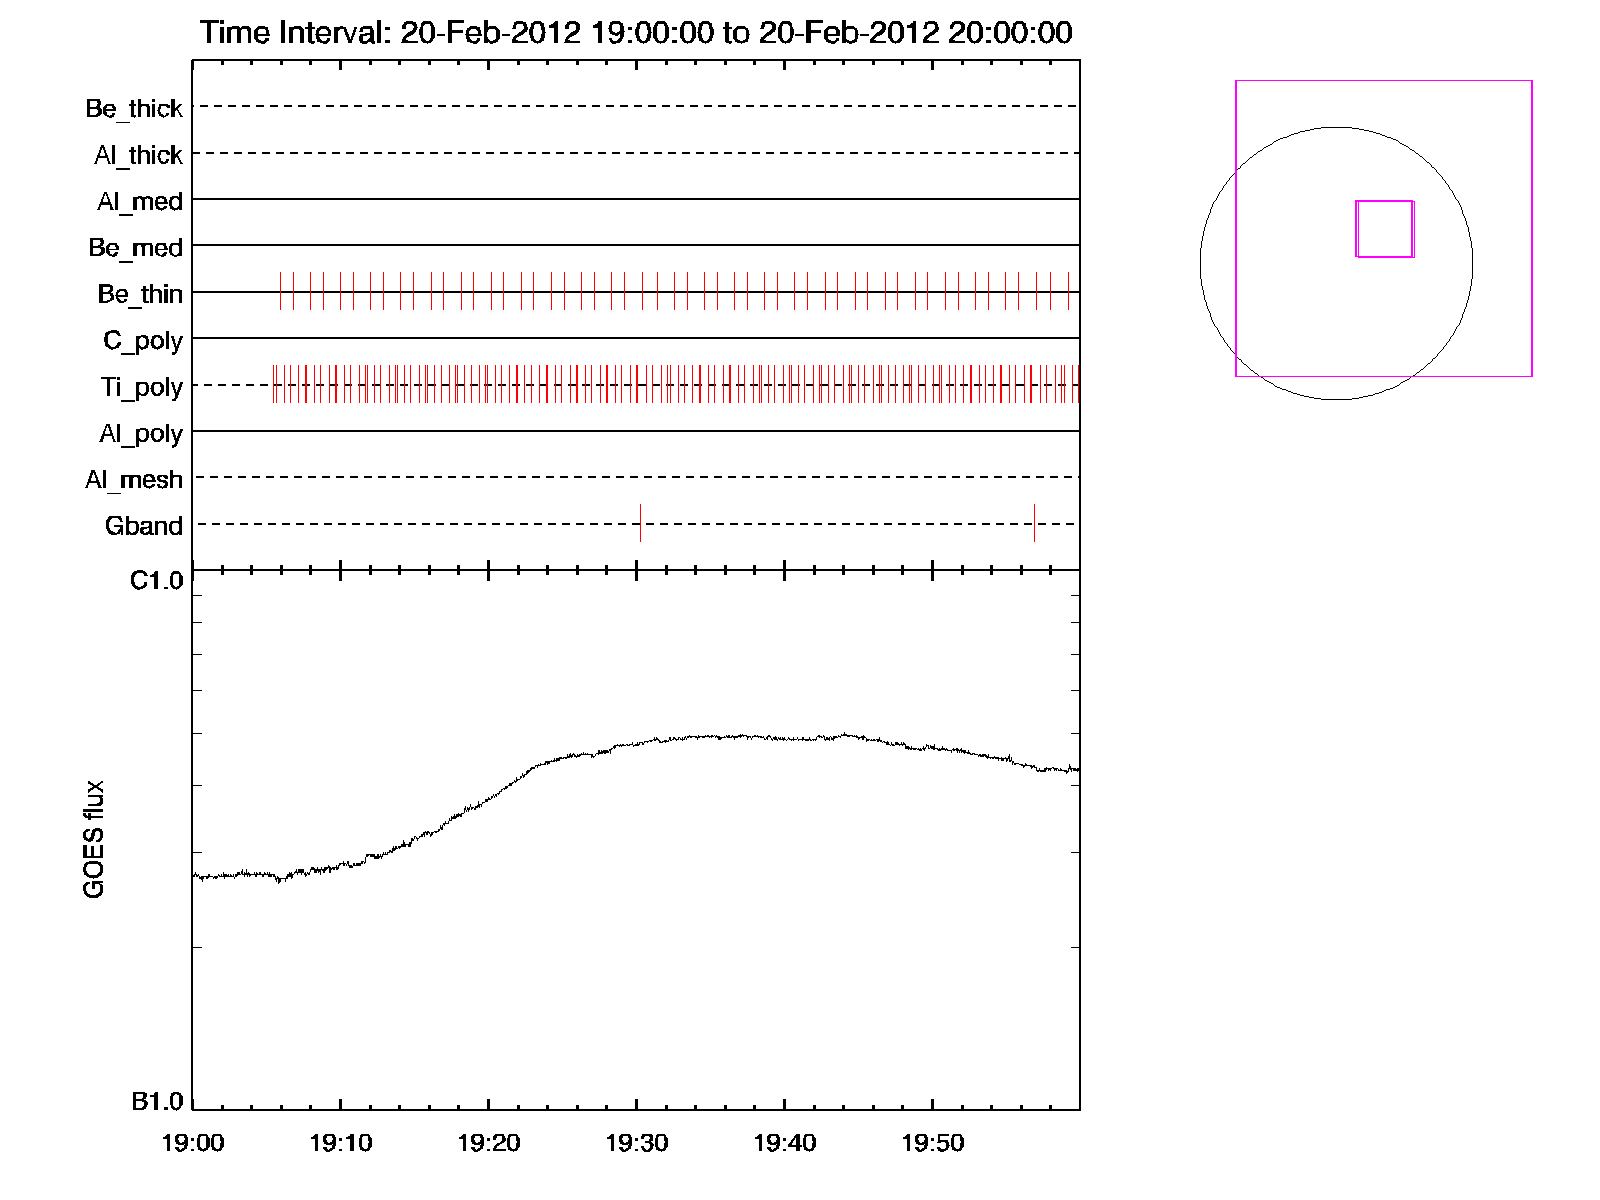Select the small magenta field-of-view square
This screenshot has height=1200, width=1600.
click(x=1384, y=229)
